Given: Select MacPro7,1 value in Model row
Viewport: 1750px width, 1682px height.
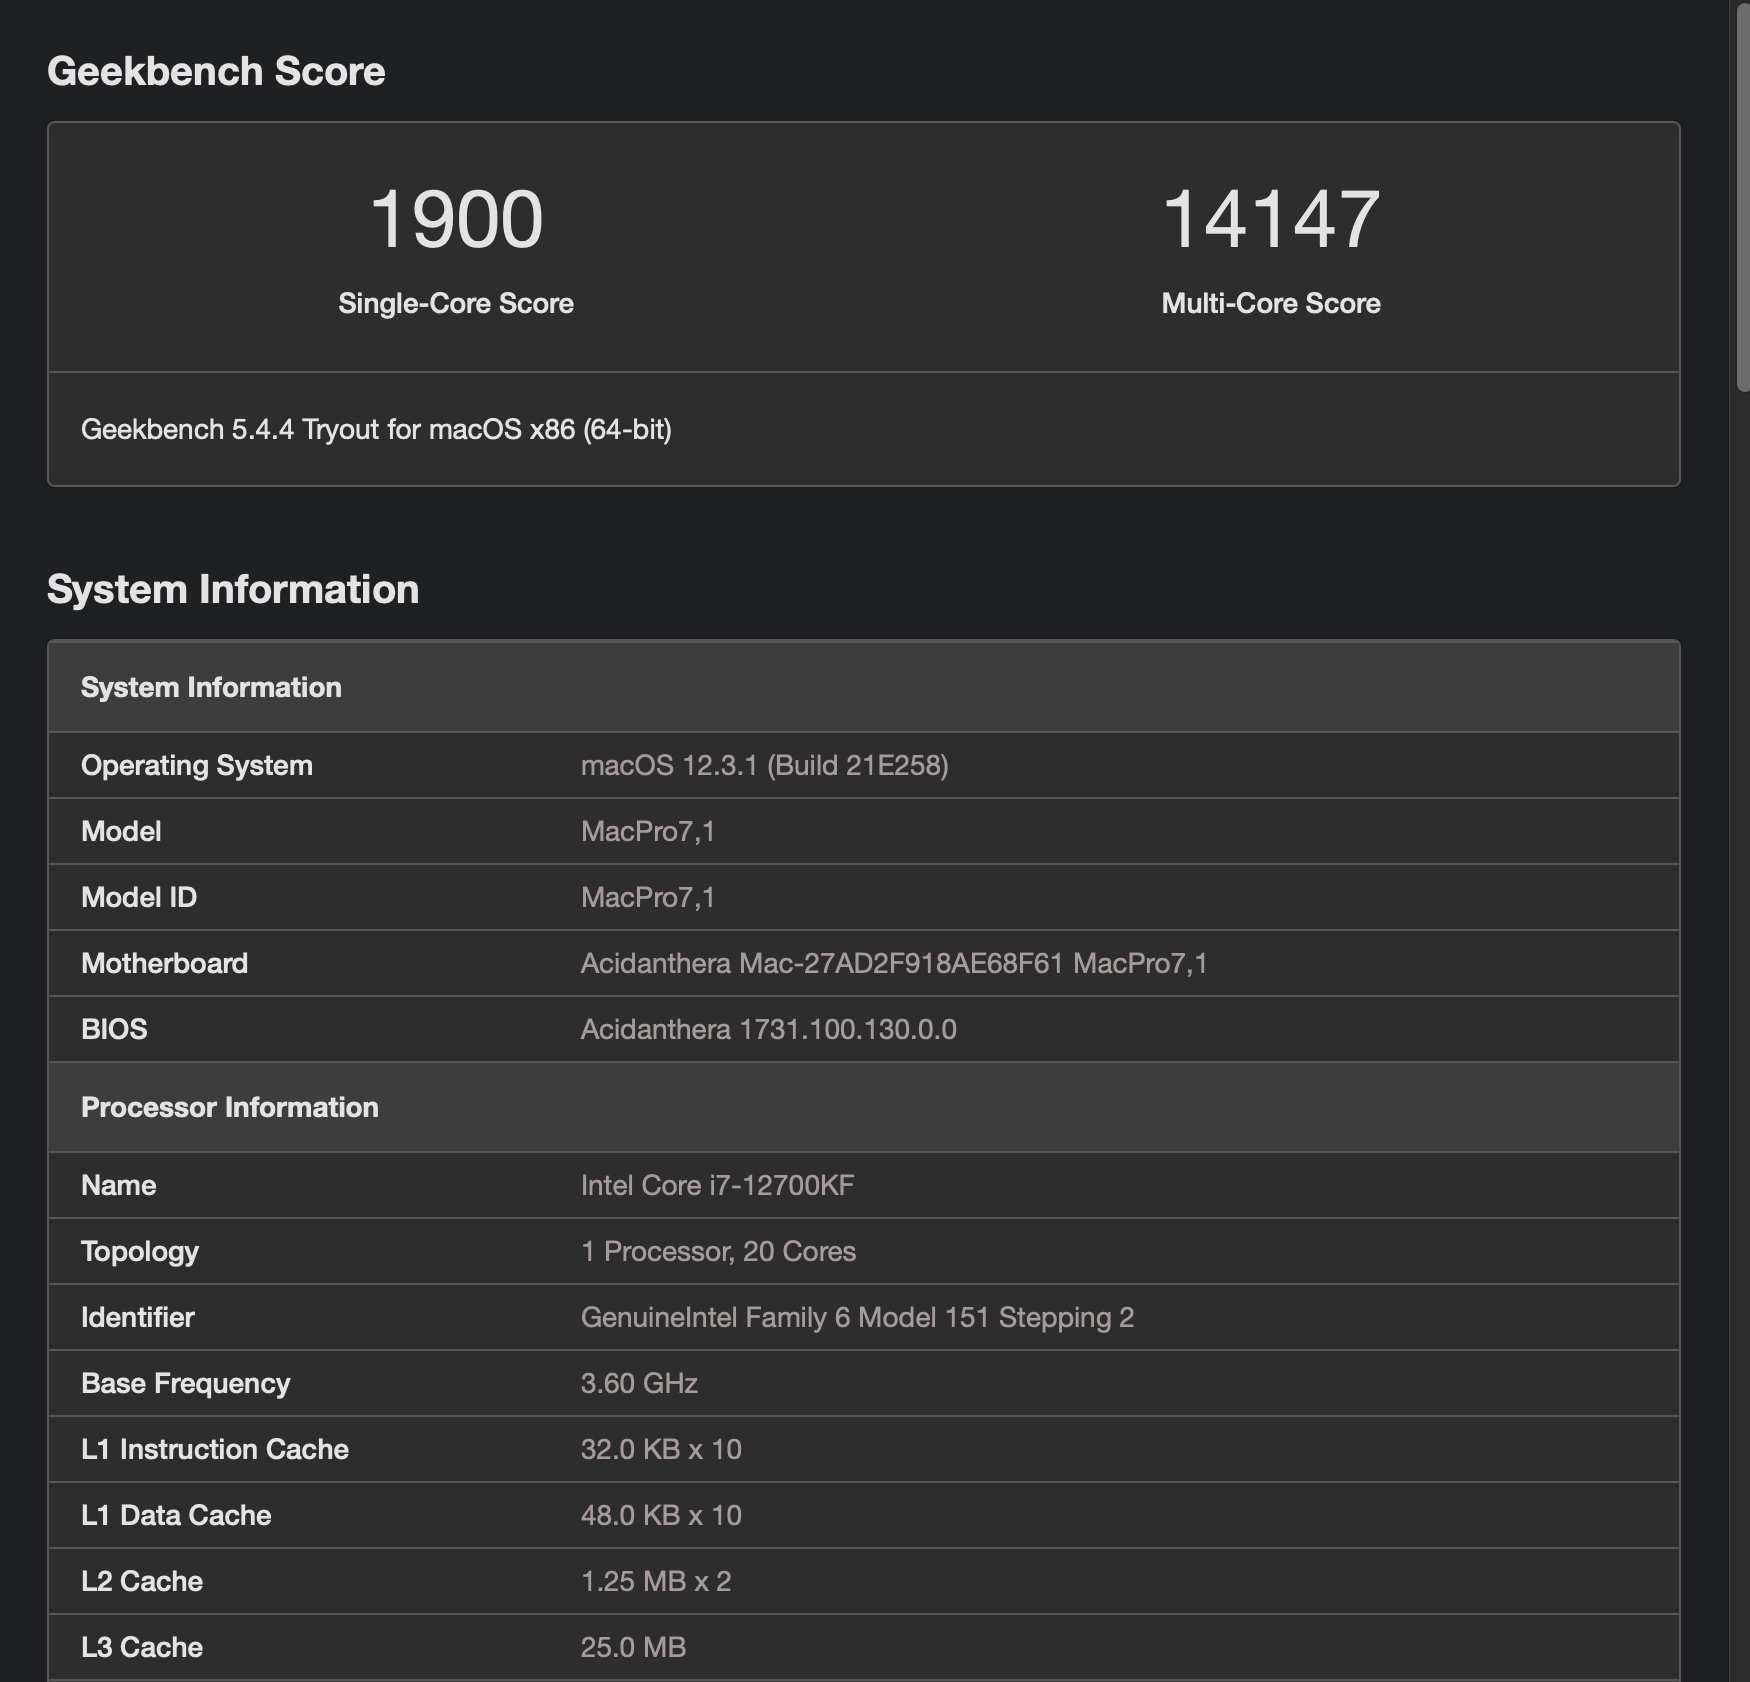Looking at the screenshot, I should 648,831.
